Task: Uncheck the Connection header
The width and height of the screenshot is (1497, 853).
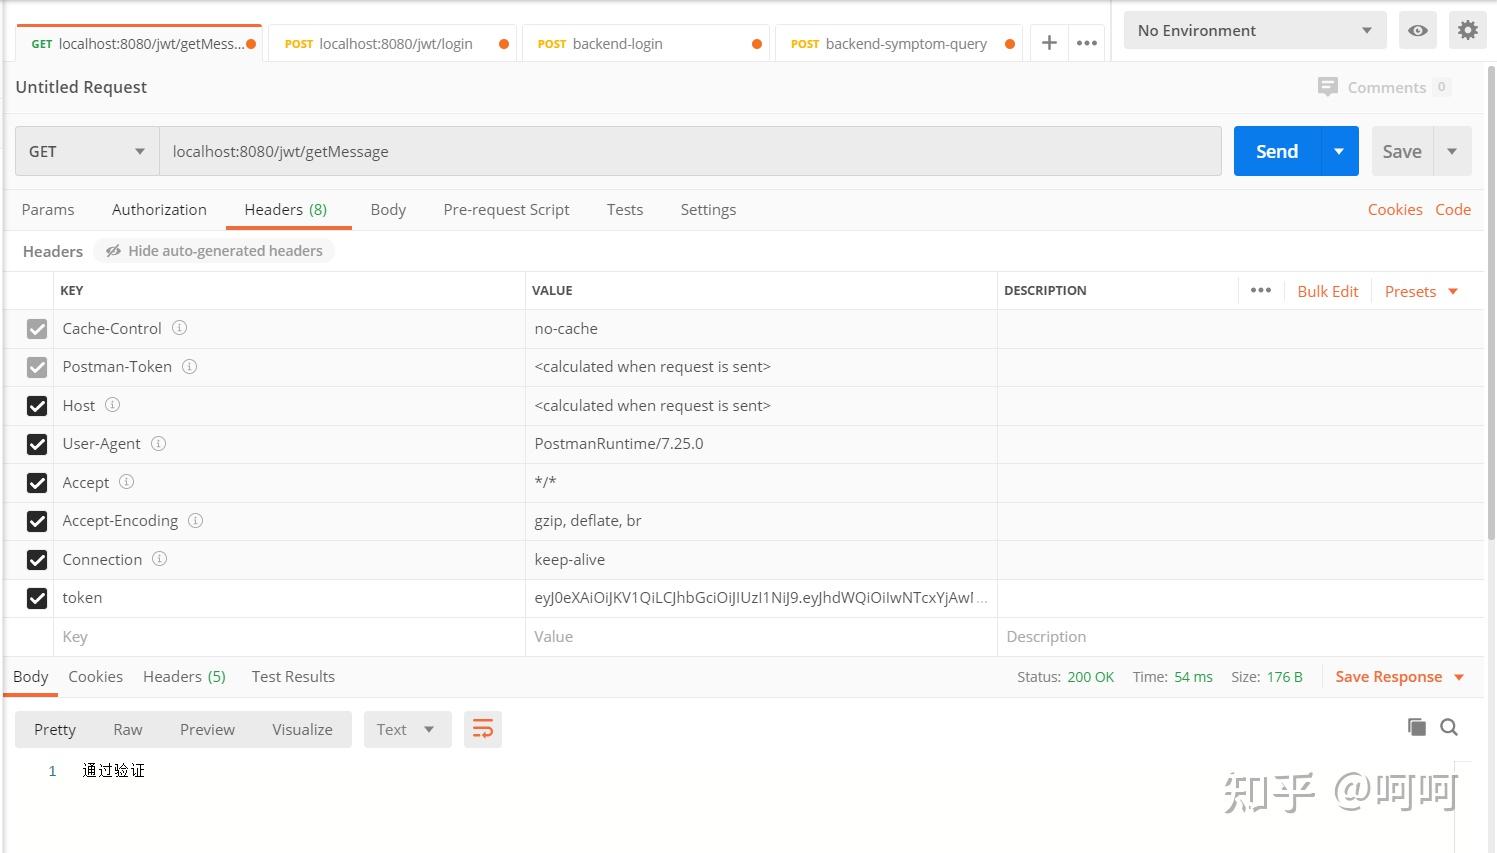Action: point(37,560)
